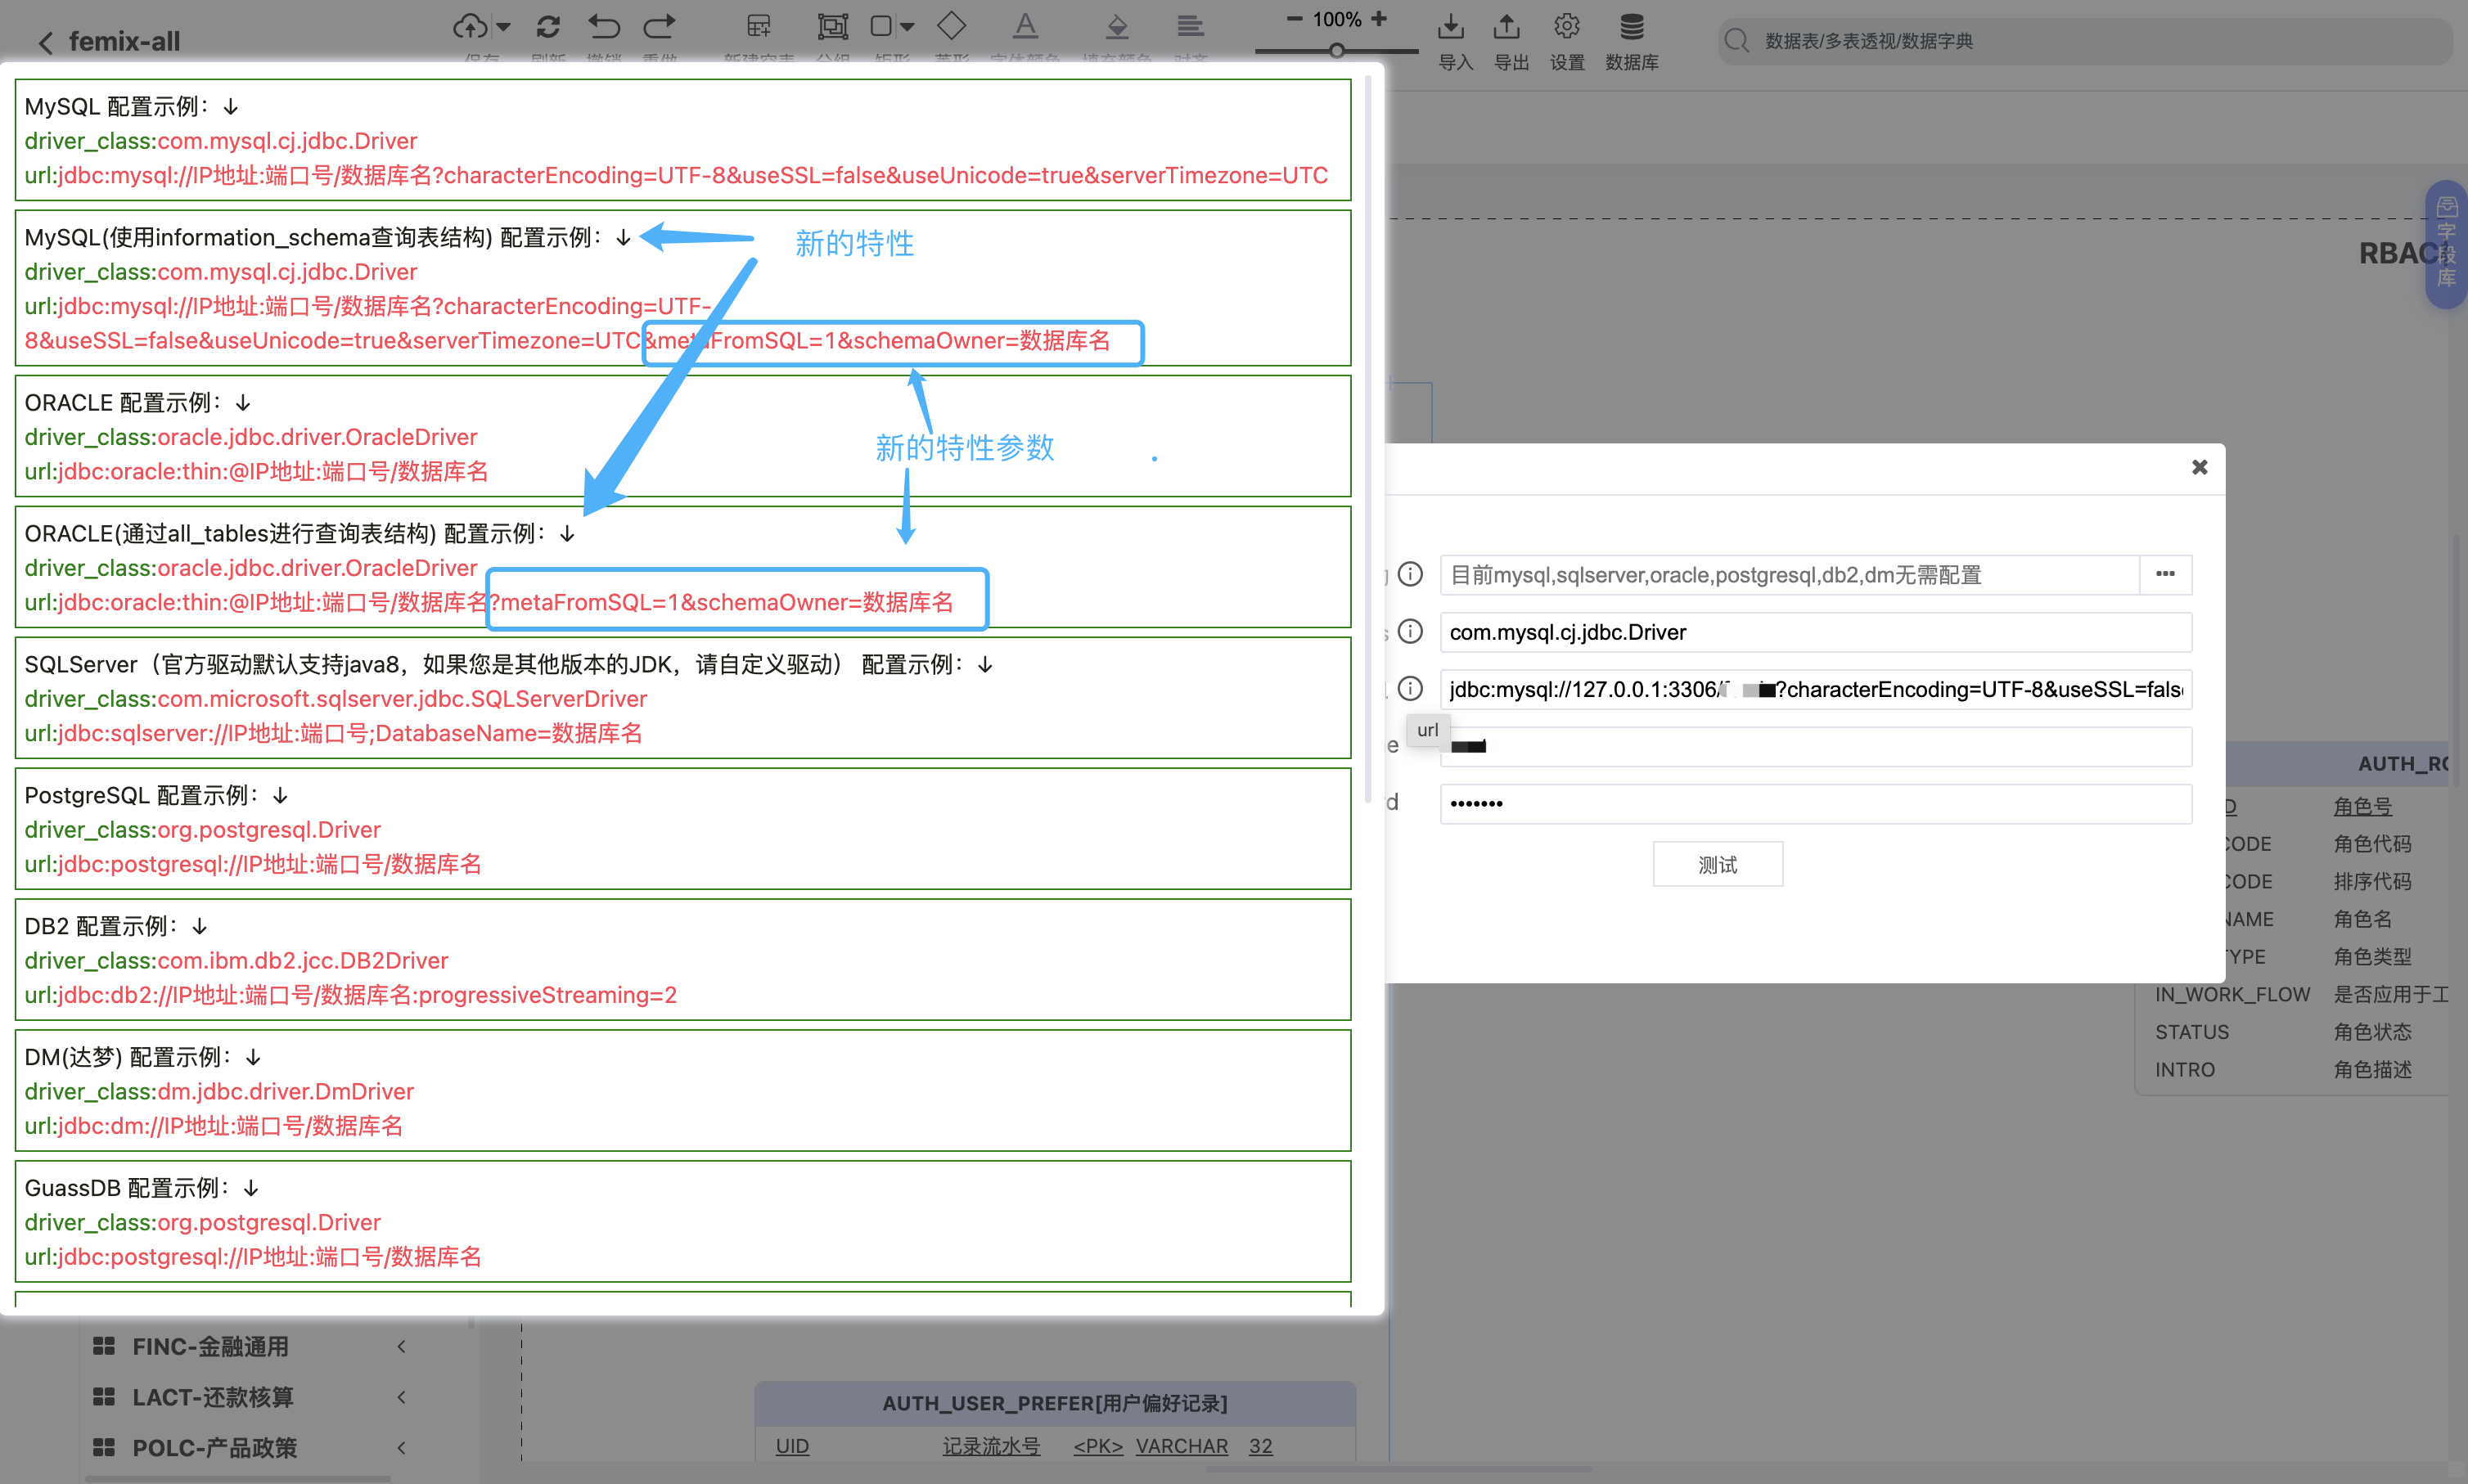This screenshot has height=1484, width=2468.
Task: Open the save options dropdown arrow
Action: coord(504,27)
